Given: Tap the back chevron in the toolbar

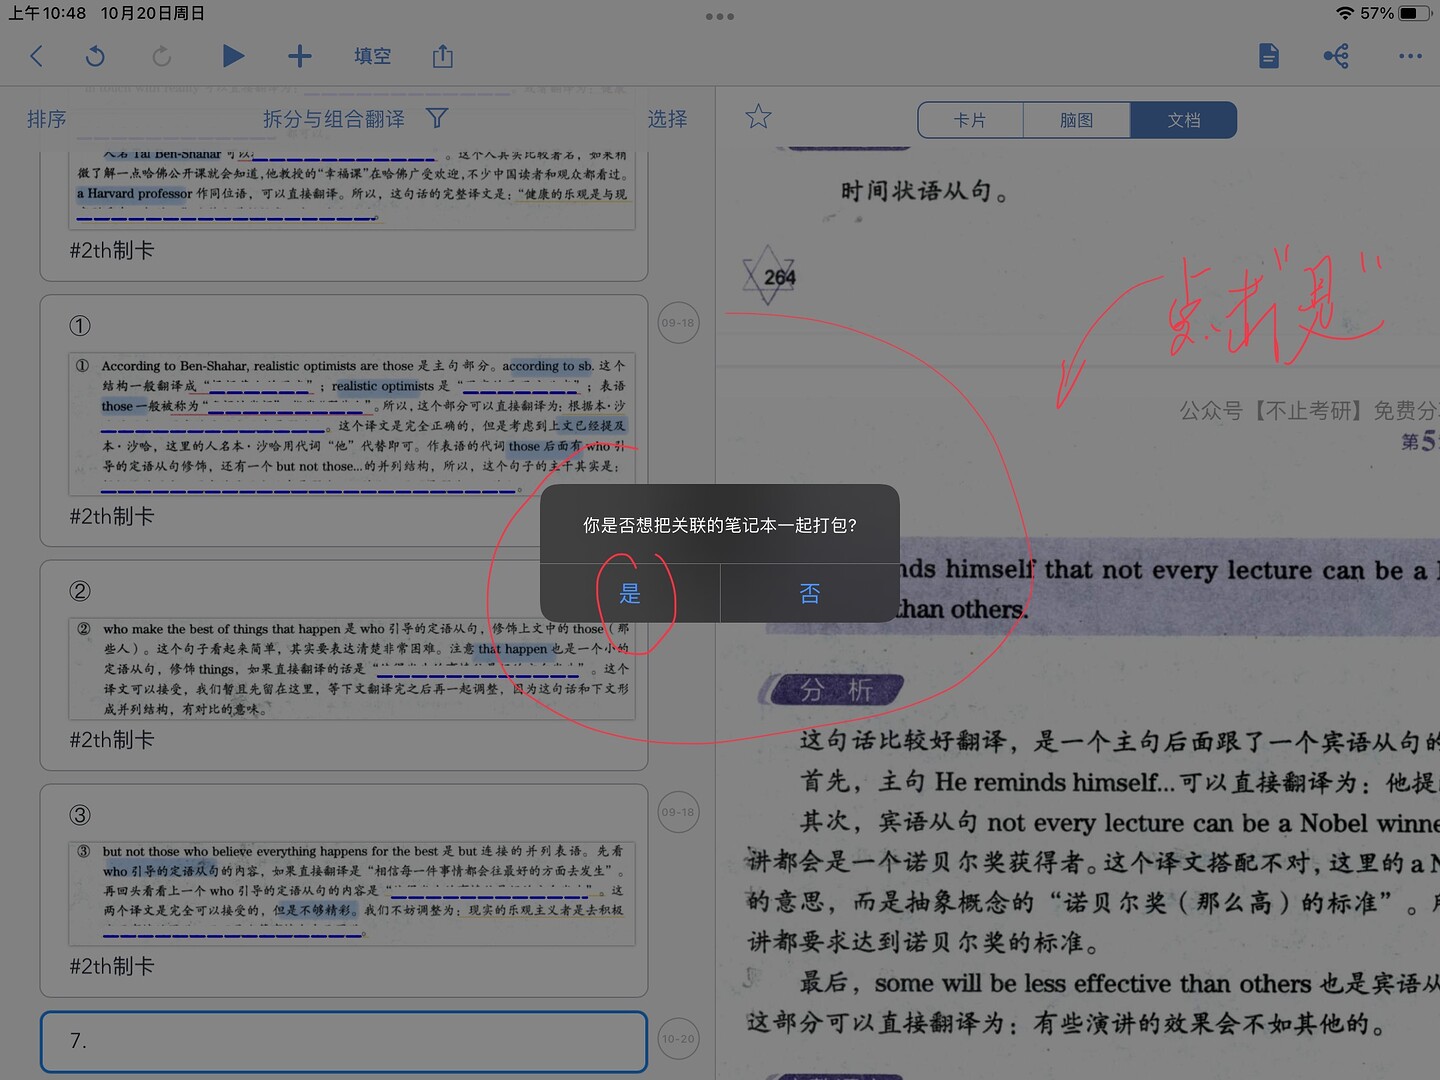Looking at the screenshot, I should pyautogui.click(x=37, y=56).
